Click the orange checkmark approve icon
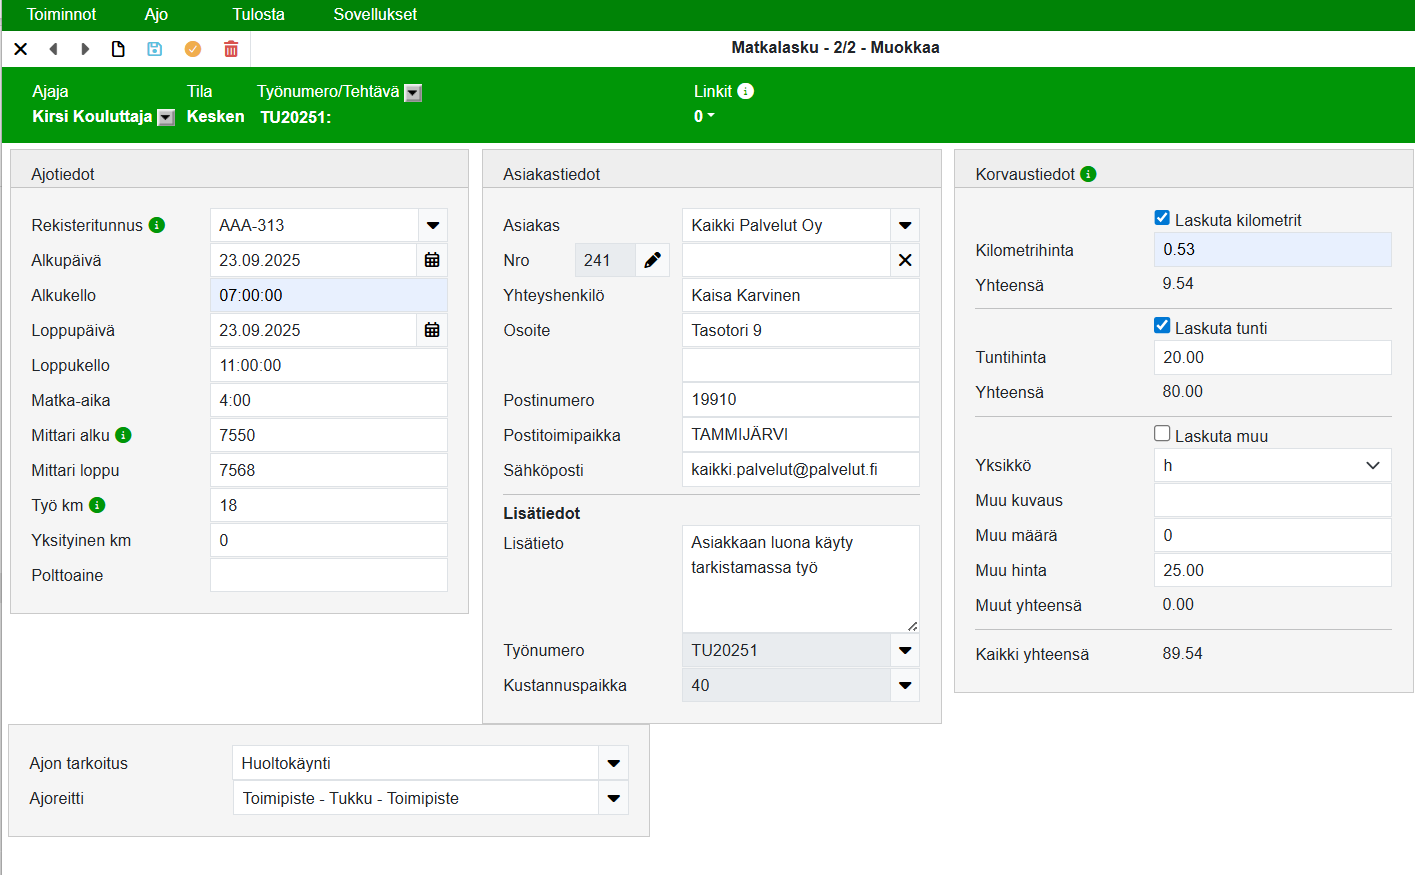The image size is (1415, 875). pyautogui.click(x=193, y=49)
